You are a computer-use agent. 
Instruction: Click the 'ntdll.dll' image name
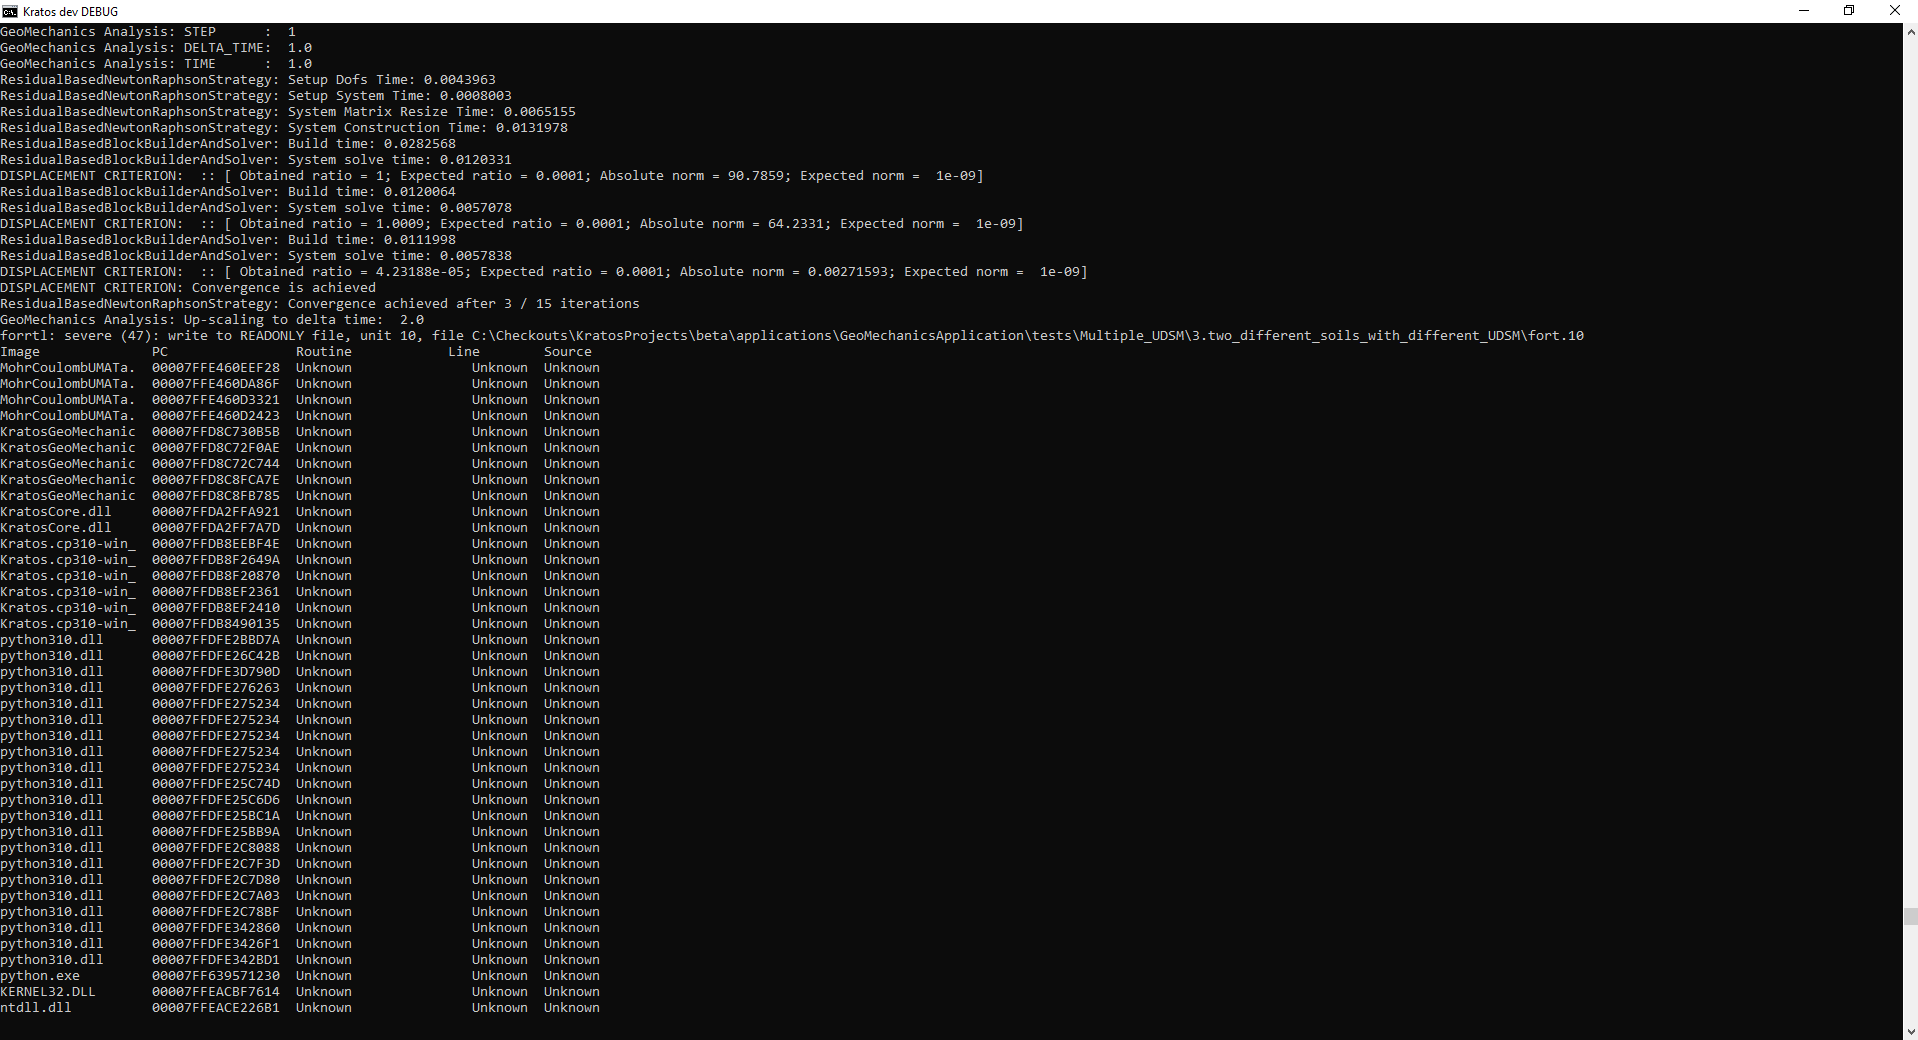36,1008
